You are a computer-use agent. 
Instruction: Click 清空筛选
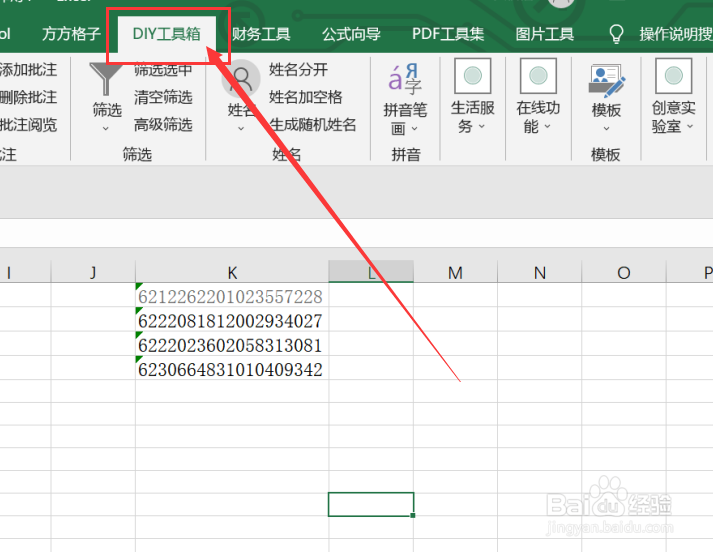(163, 97)
